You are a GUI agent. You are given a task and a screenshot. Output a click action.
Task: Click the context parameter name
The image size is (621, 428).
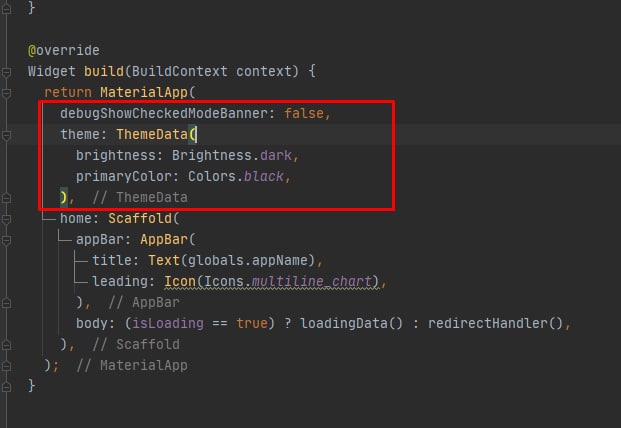[264, 72]
